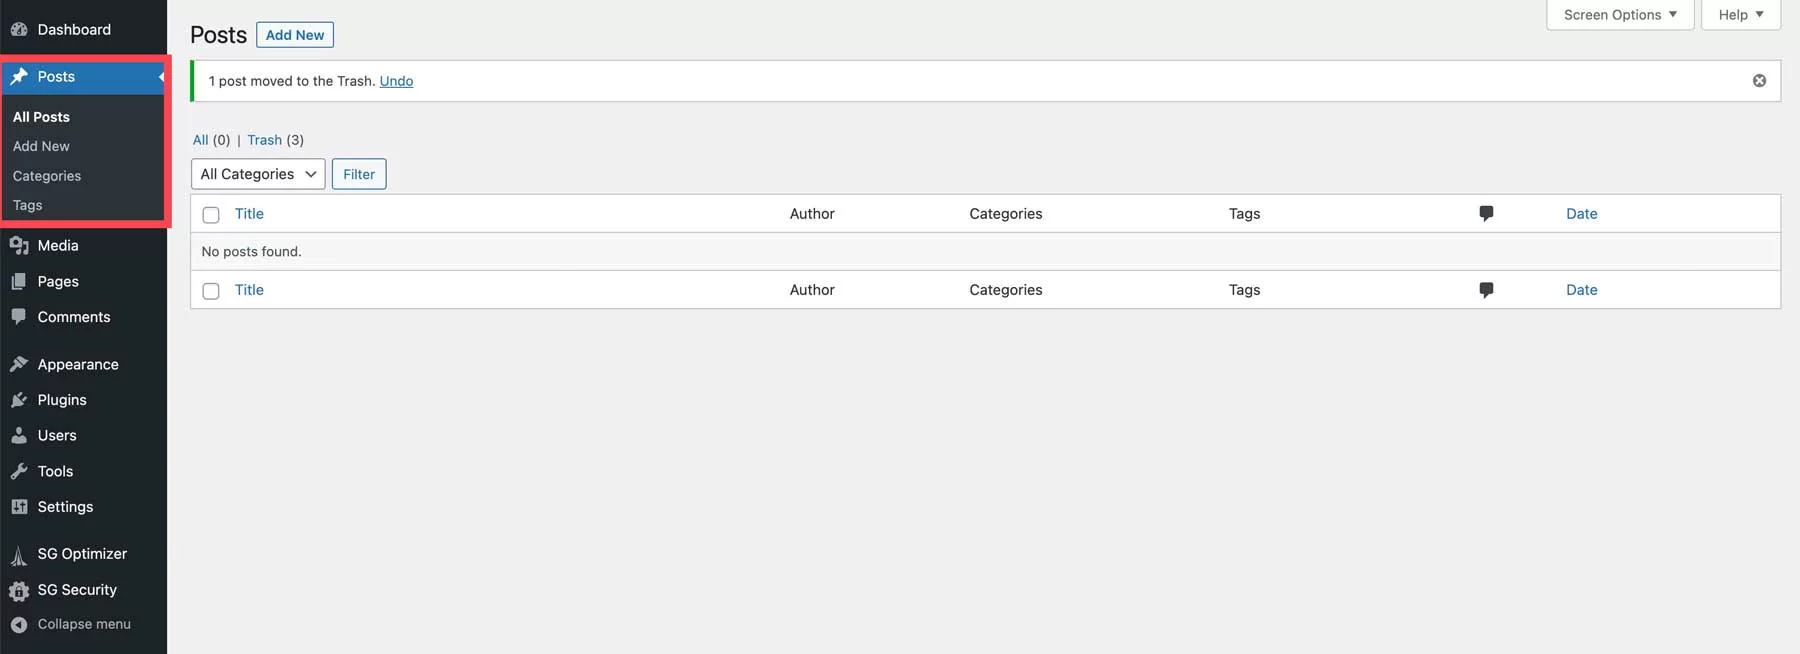Click the Undo link in the notice
This screenshot has width=1800, height=654.
(x=396, y=81)
